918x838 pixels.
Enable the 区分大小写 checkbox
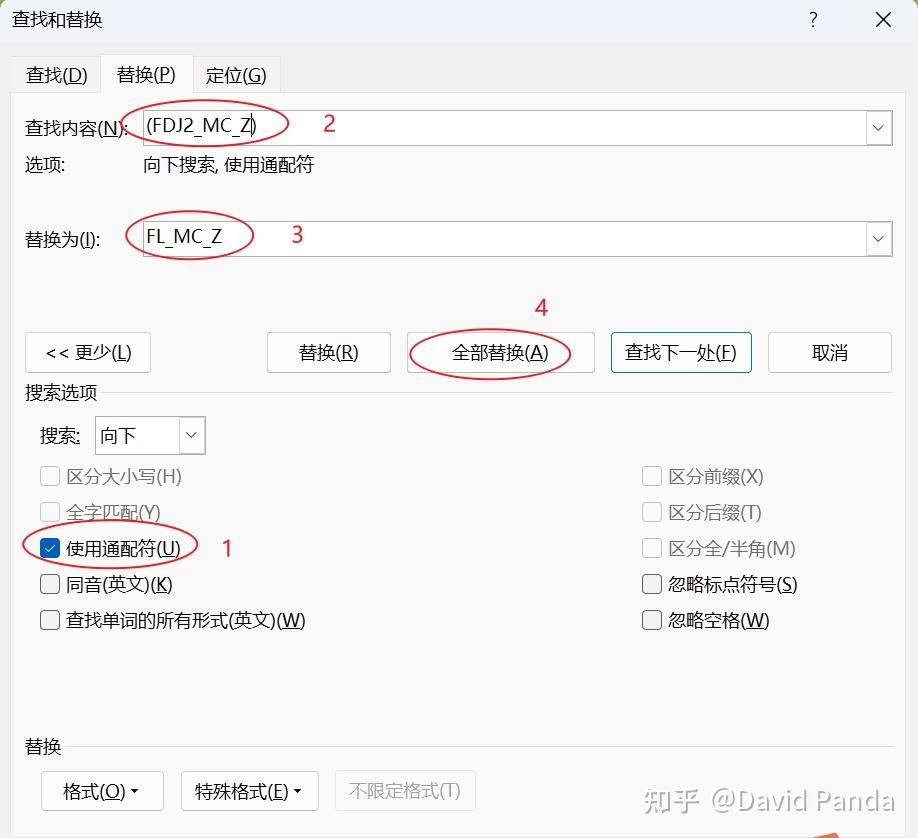click(50, 476)
